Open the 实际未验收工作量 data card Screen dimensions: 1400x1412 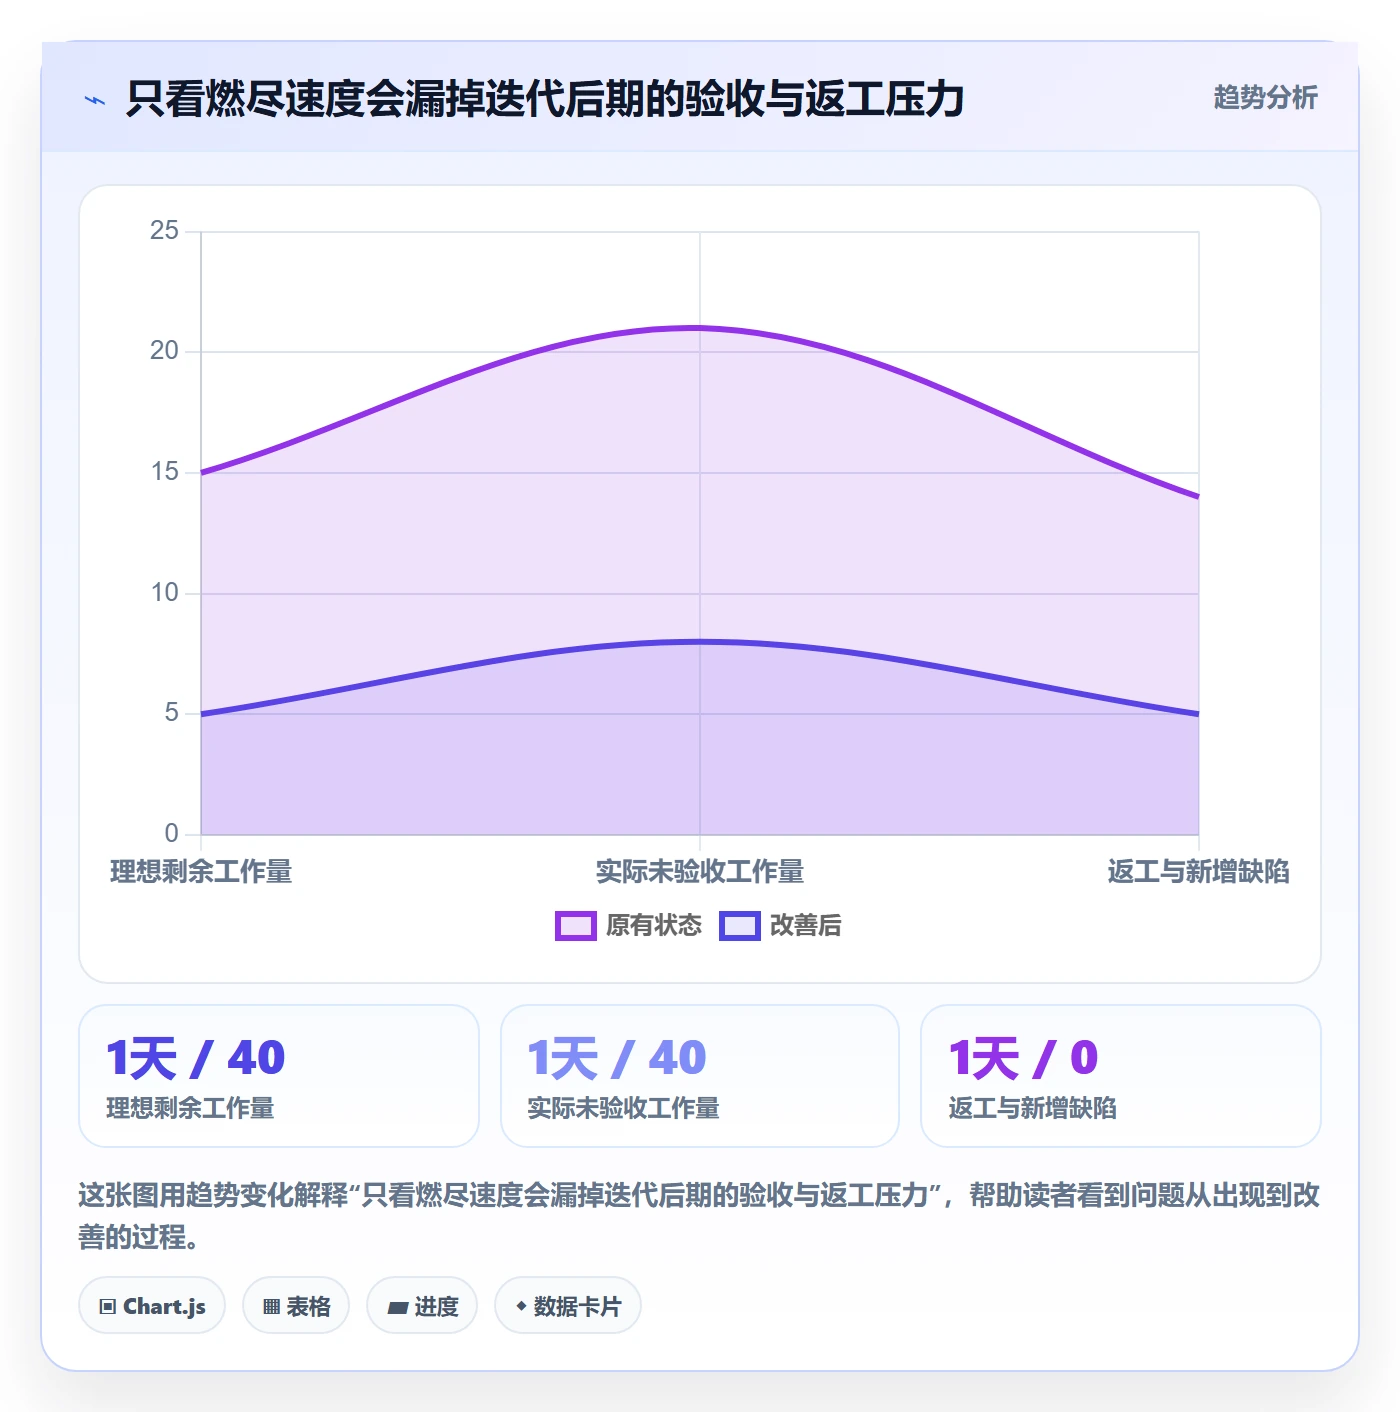[x=700, y=1076]
